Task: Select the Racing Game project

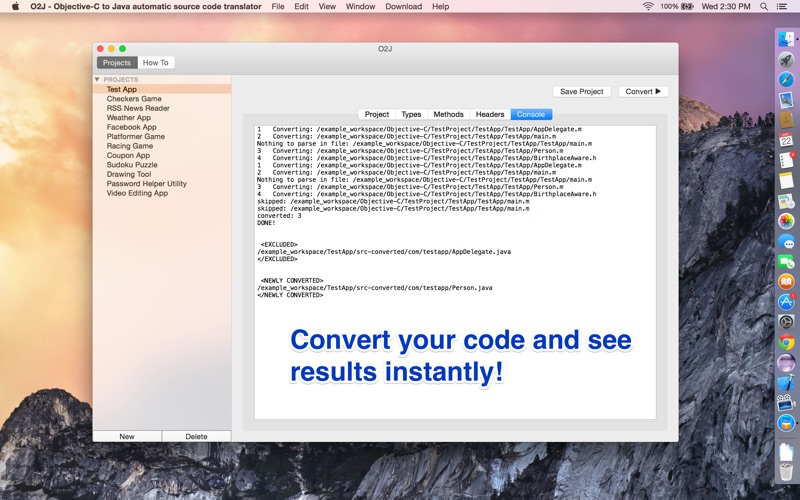Action: point(162,146)
